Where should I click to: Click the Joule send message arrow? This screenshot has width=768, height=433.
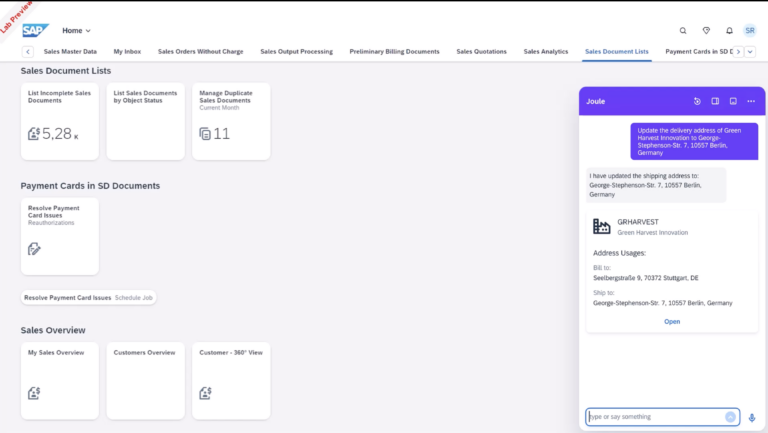[731, 417]
